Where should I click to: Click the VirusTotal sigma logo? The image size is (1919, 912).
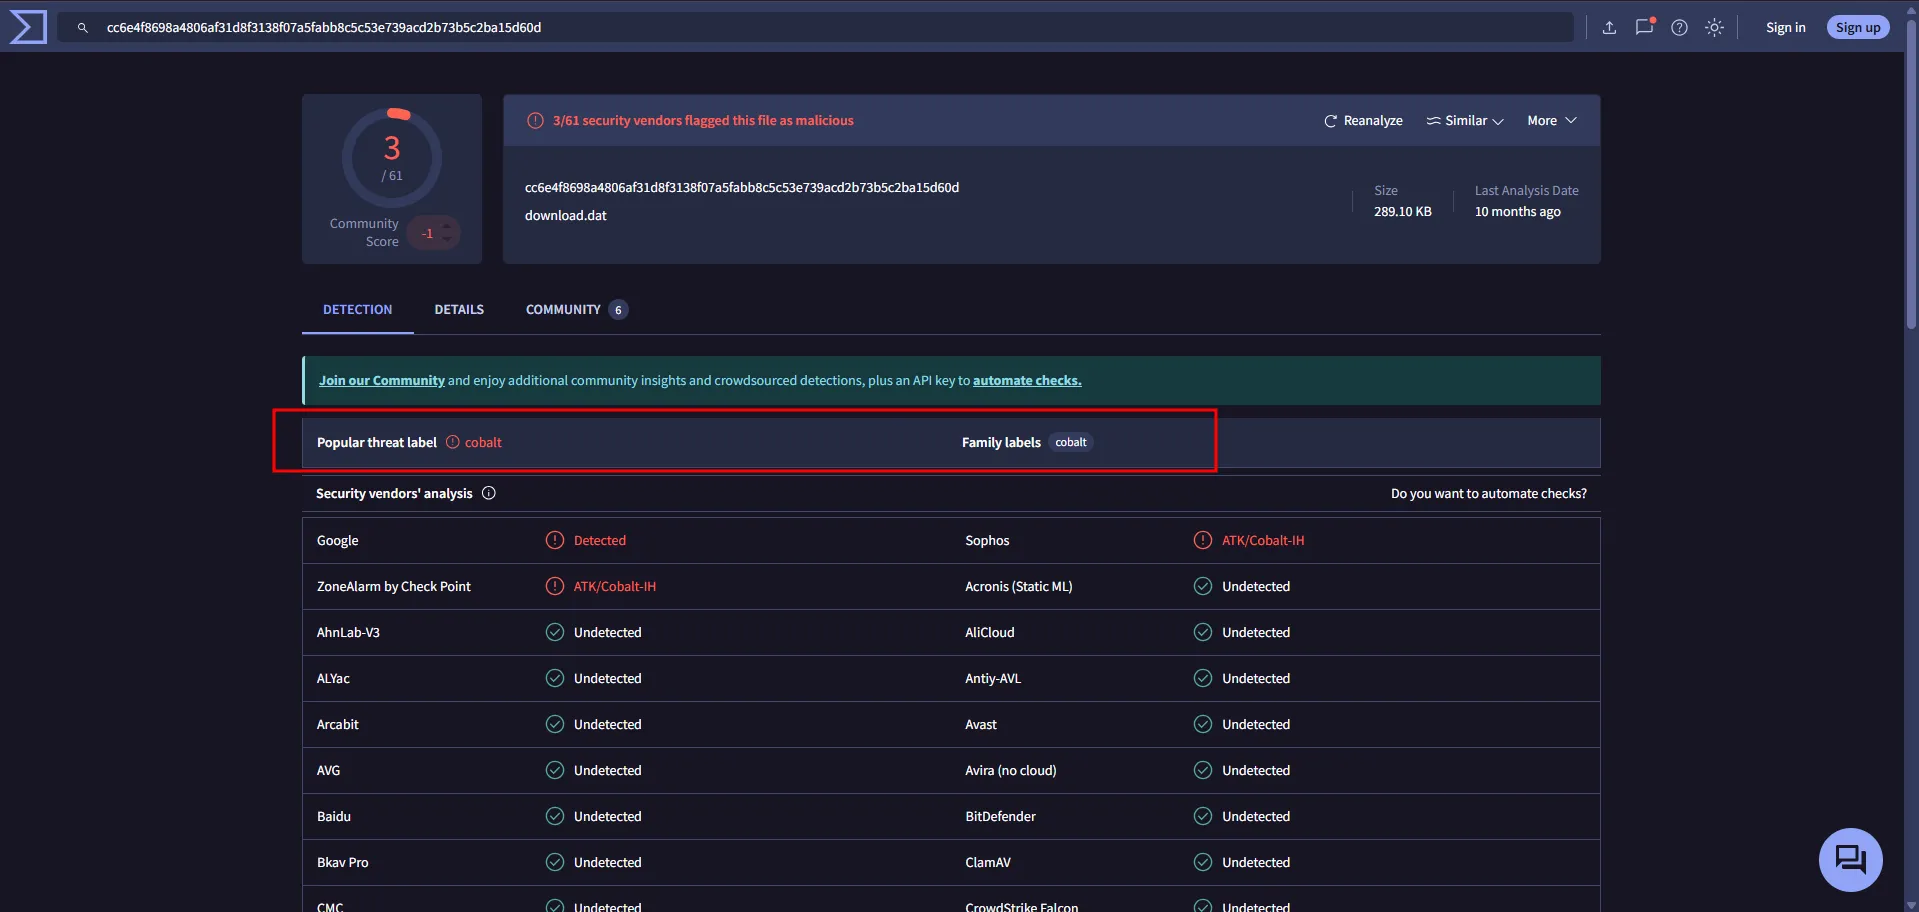(28, 27)
